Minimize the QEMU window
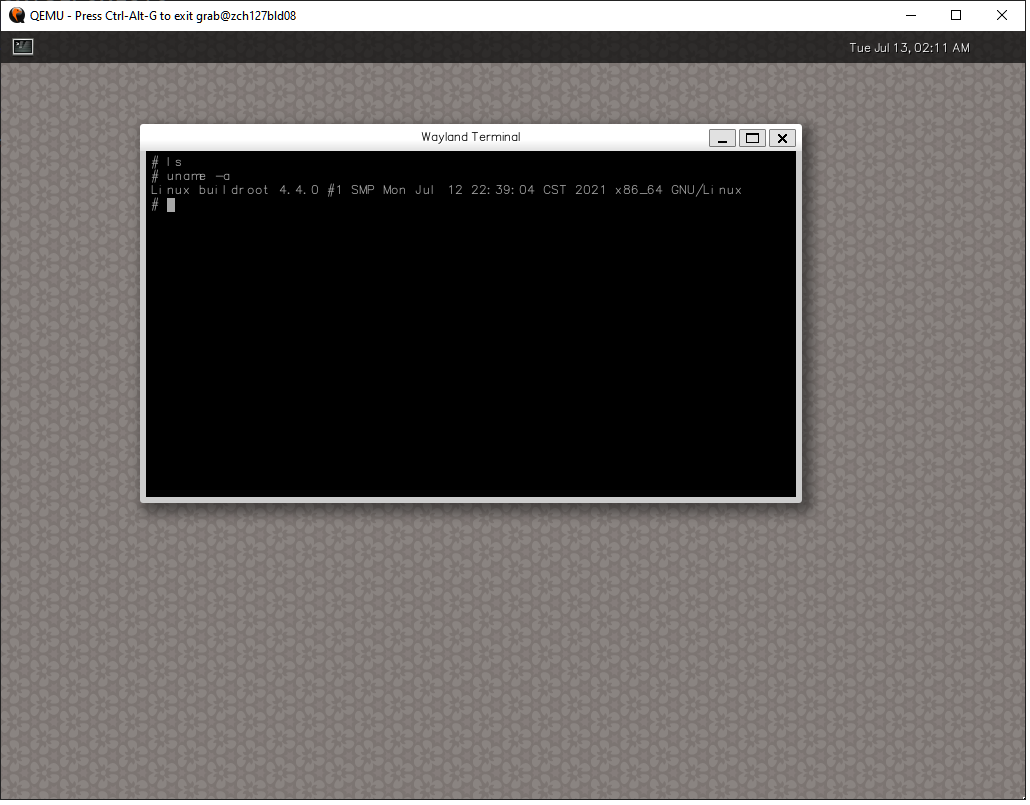 click(911, 15)
